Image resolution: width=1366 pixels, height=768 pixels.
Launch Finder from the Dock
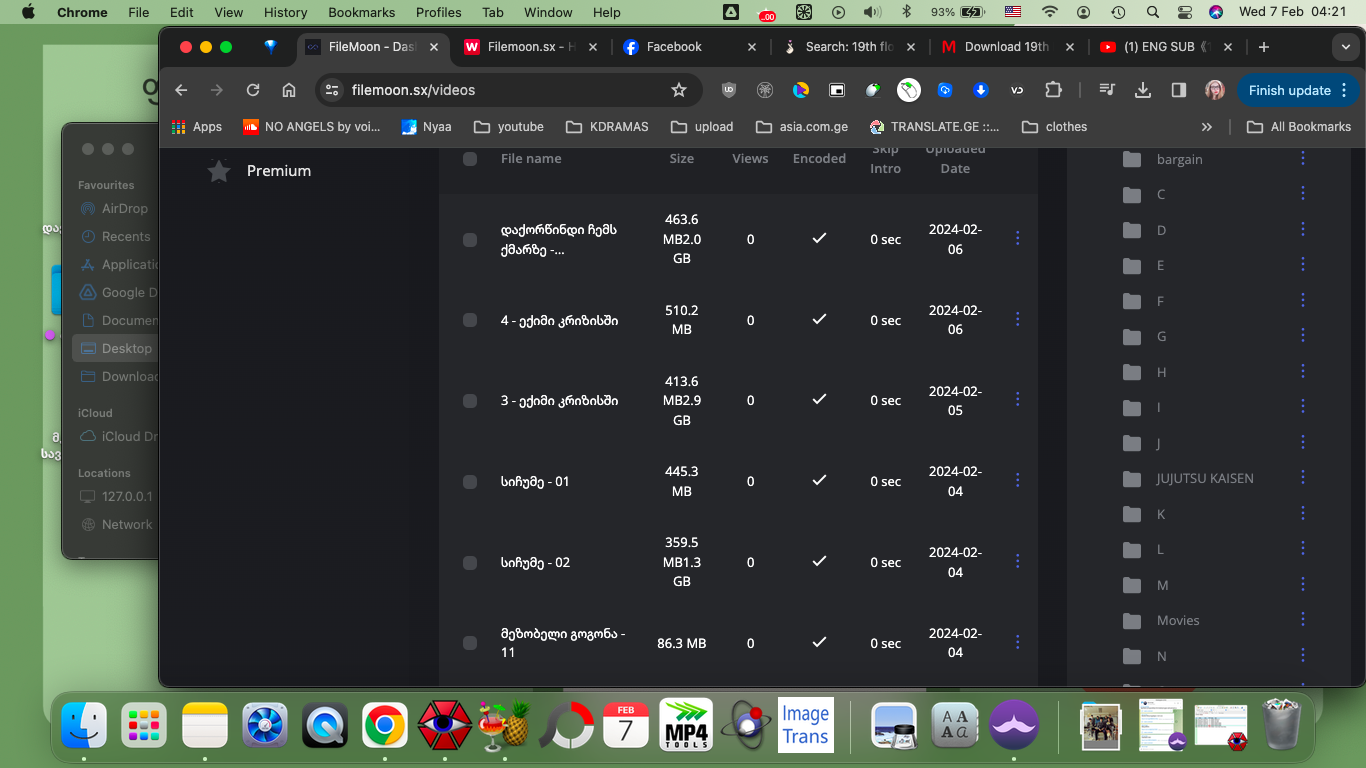(x=84, y=725)
